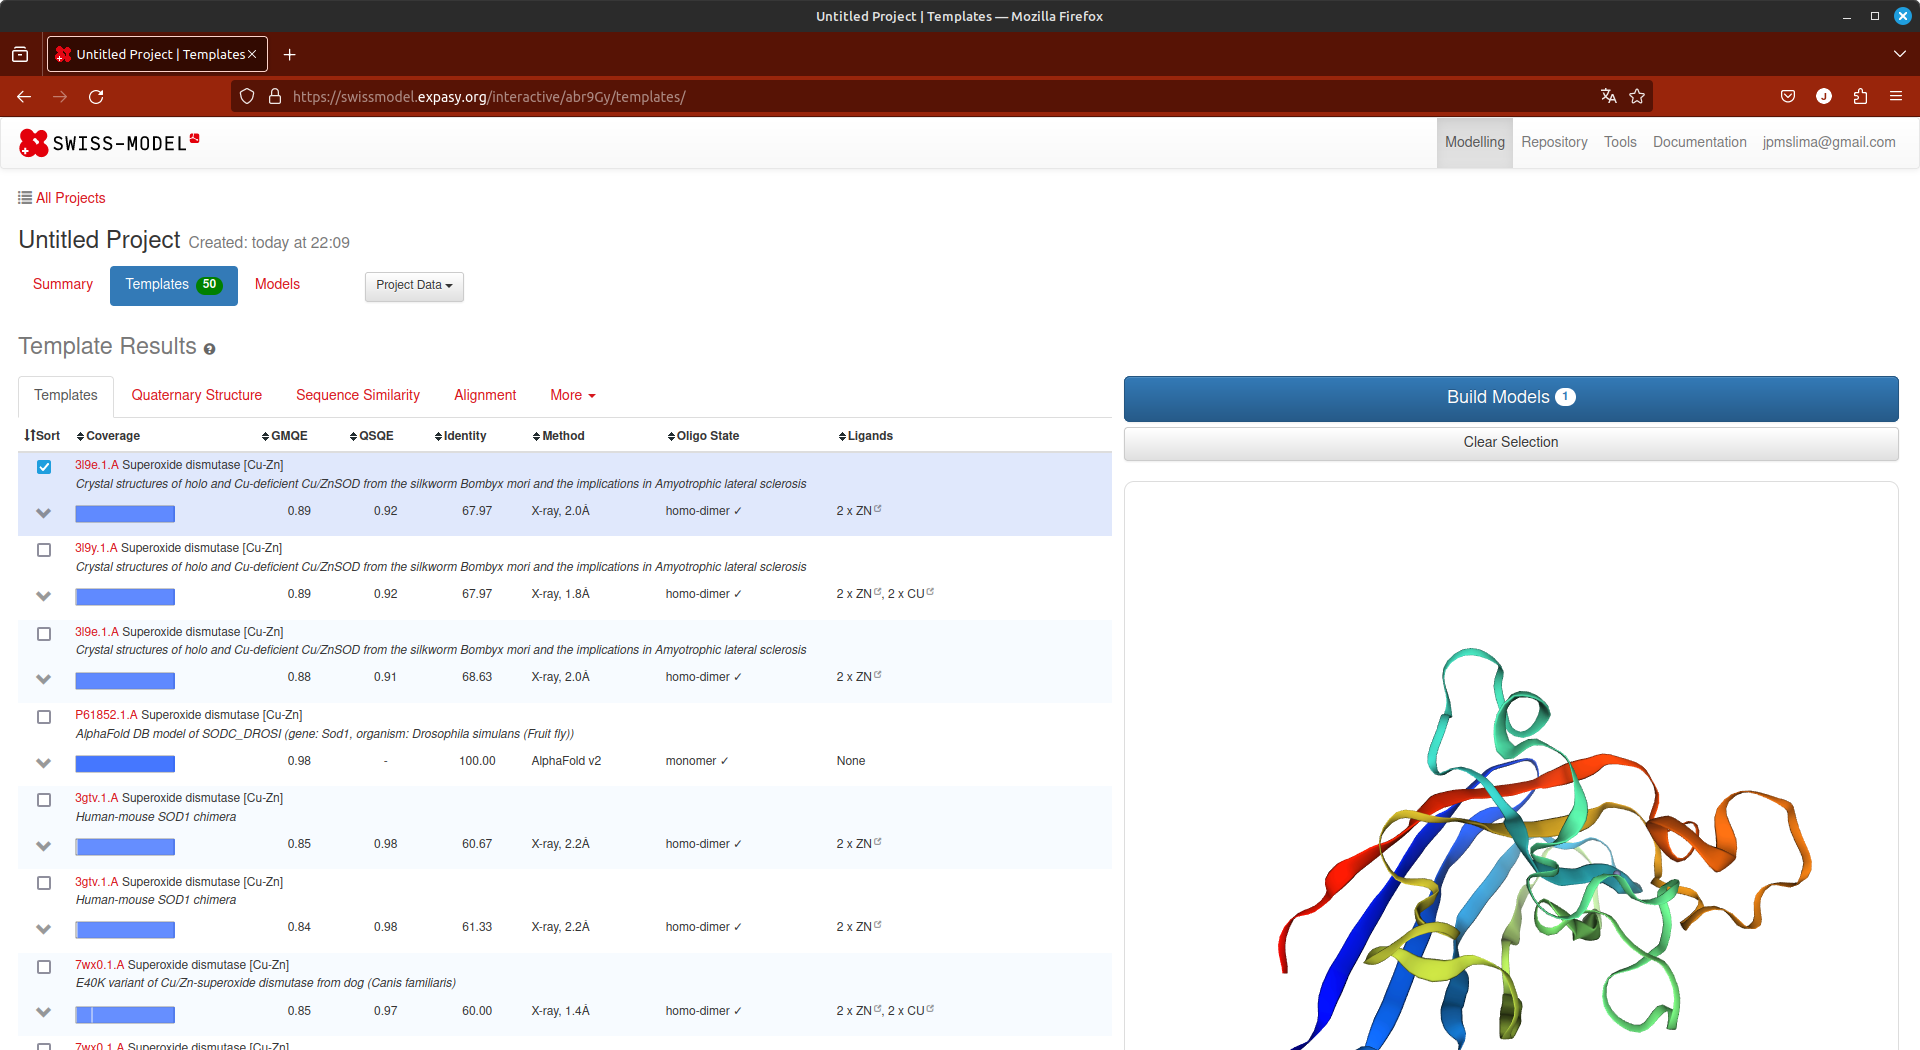Click the Save to Pocket icon

coord(1788,96)
